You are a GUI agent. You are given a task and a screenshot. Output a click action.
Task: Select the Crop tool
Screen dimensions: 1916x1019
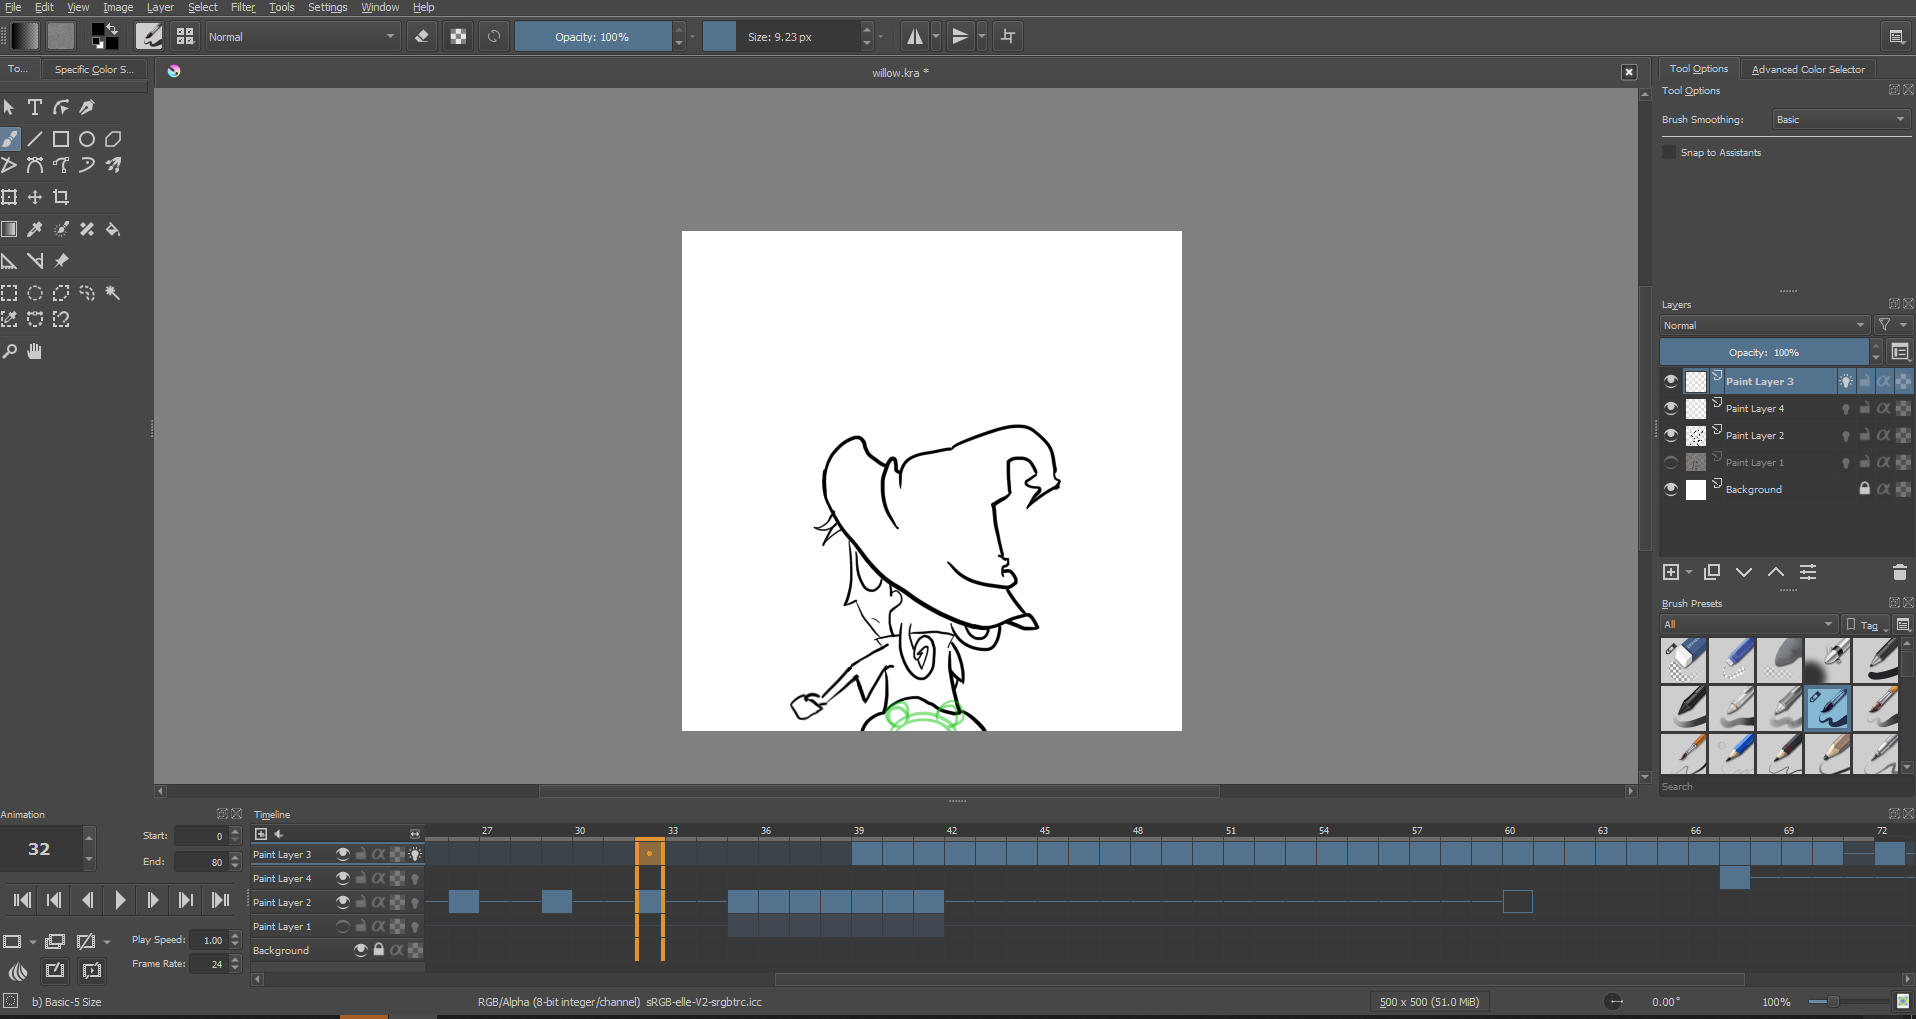pyautogui.click(x=61, y=197)
